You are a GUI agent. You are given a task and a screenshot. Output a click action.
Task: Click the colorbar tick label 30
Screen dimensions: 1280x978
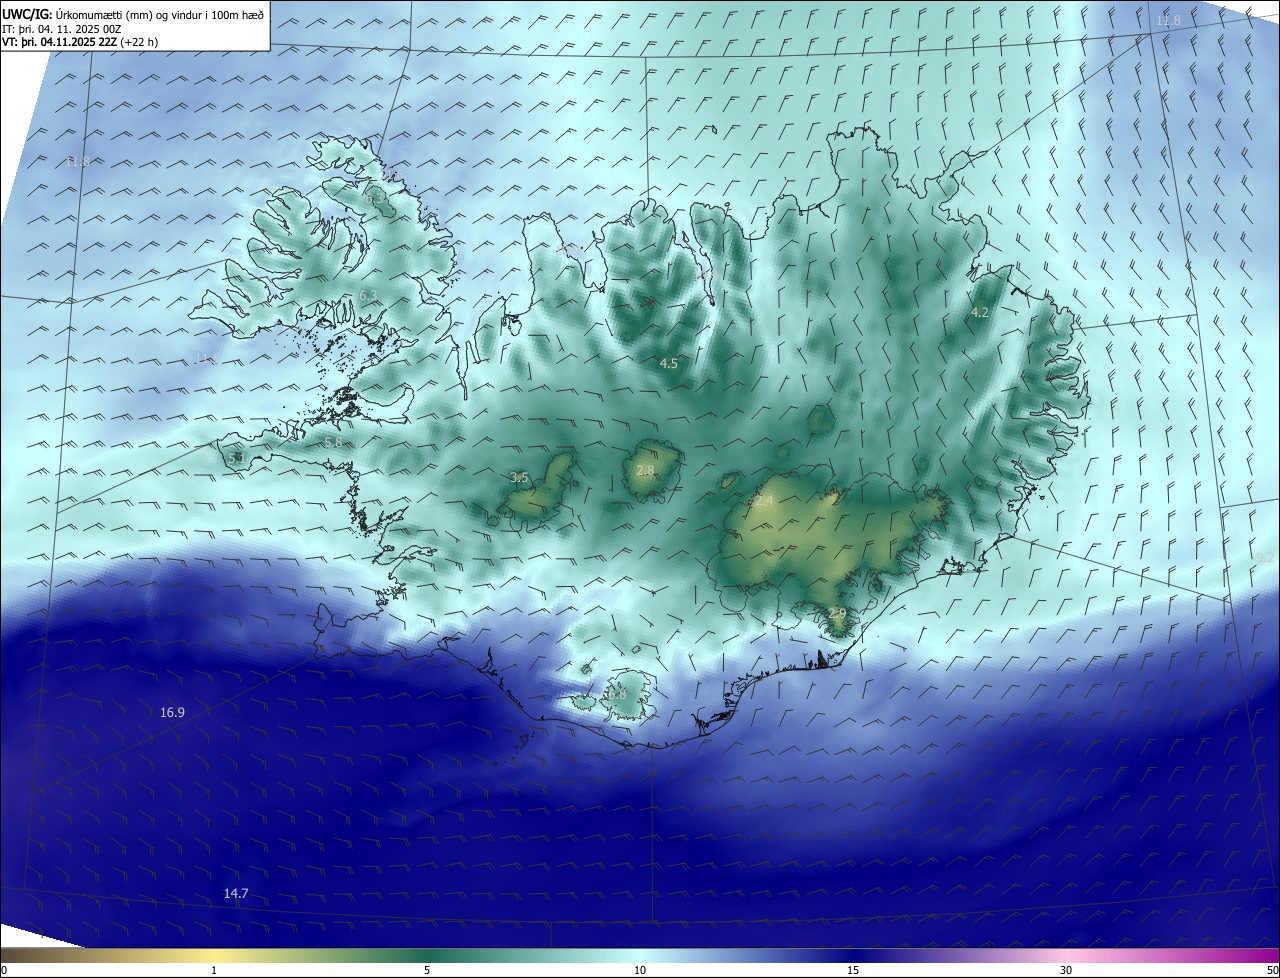[x=1066, y=970]
